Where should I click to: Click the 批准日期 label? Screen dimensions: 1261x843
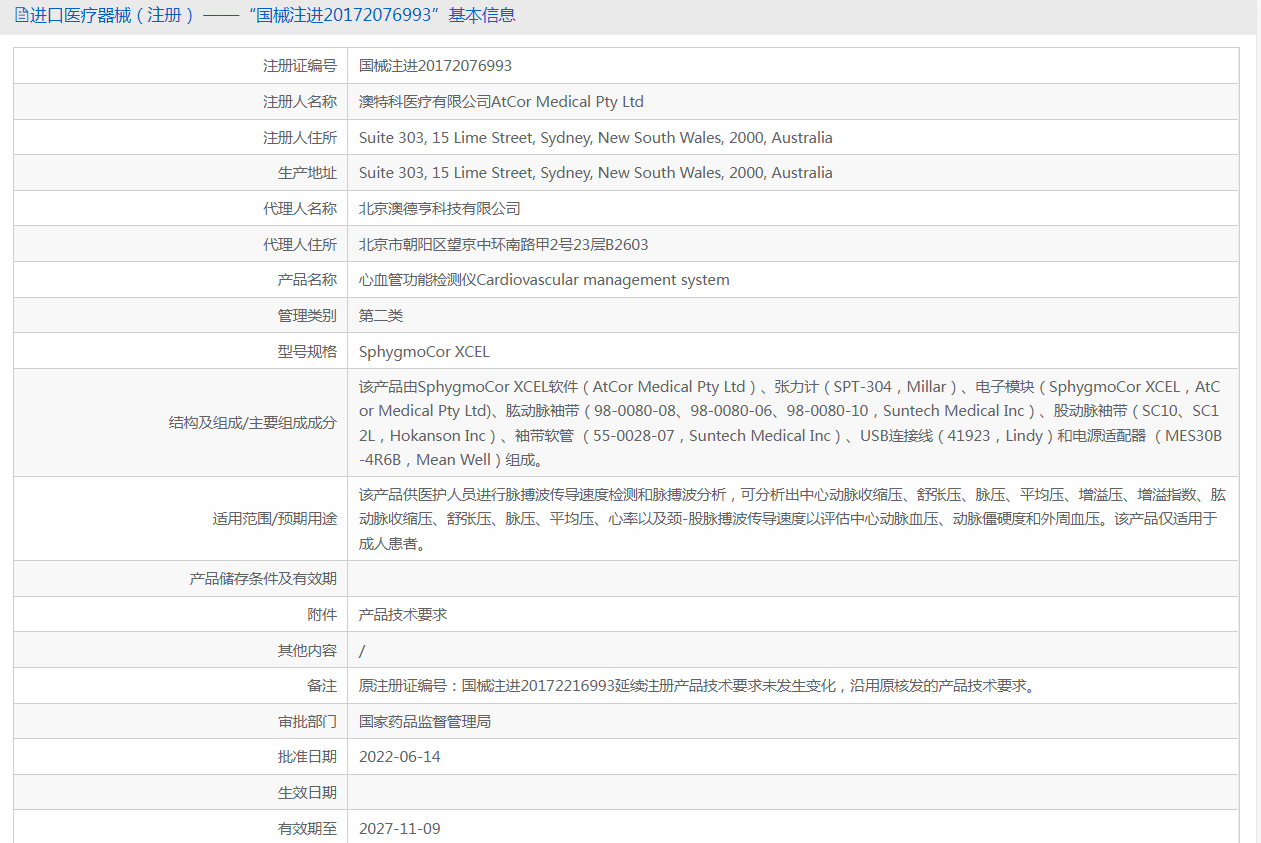click(308, 757)
